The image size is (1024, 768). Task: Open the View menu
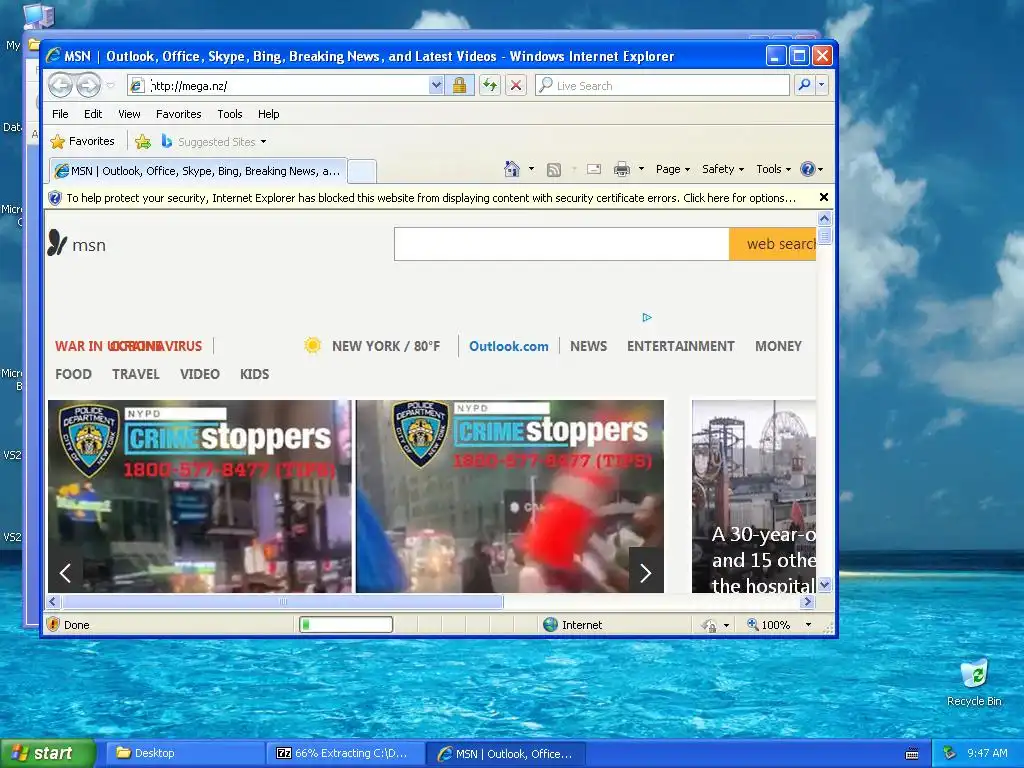pyautogui.click(x=129, y=114)
